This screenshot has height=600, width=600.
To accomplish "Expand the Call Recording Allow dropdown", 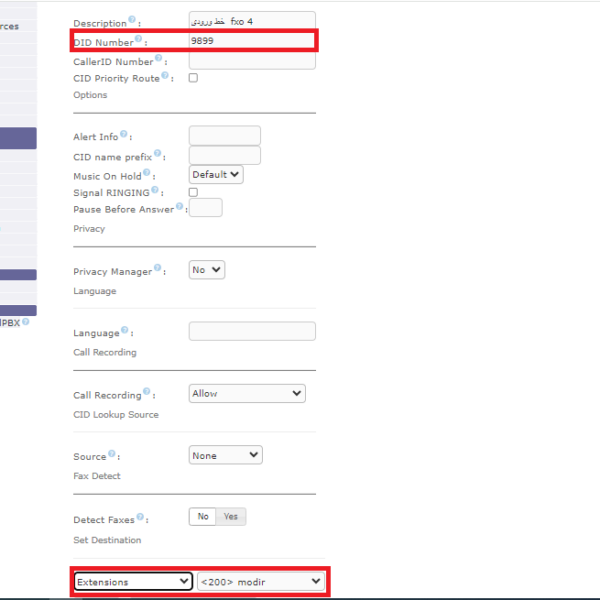I will [x=247, y=394].
